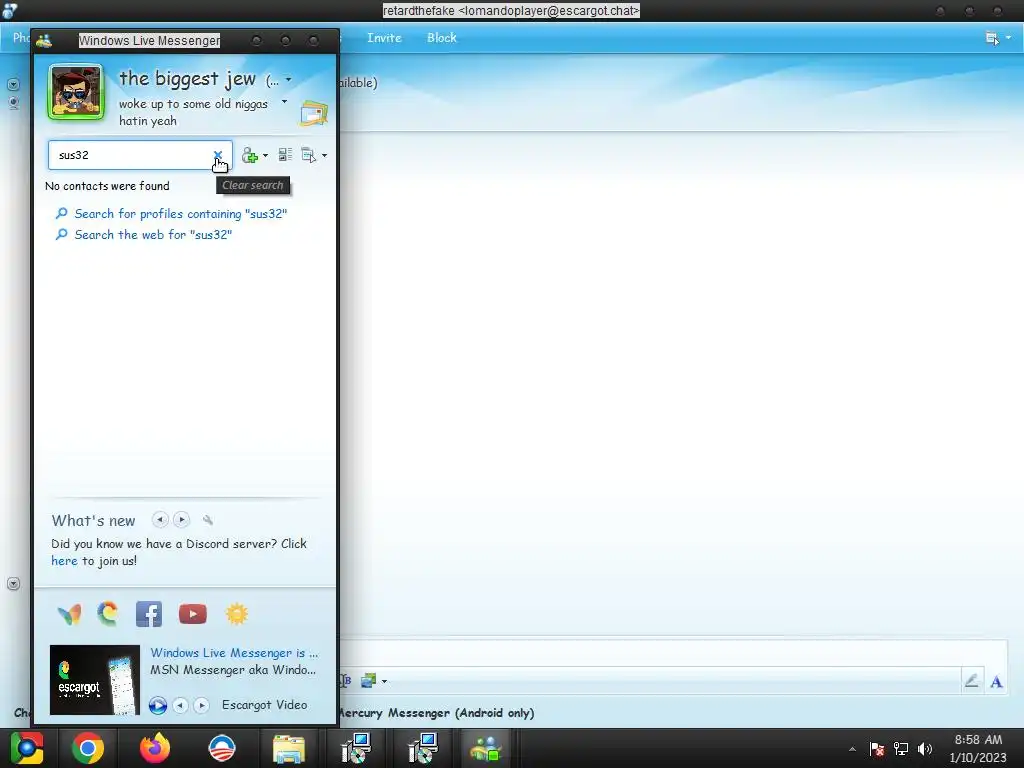Go to next Escargot video
This screenshot has width=1024, height=768.
202,705
